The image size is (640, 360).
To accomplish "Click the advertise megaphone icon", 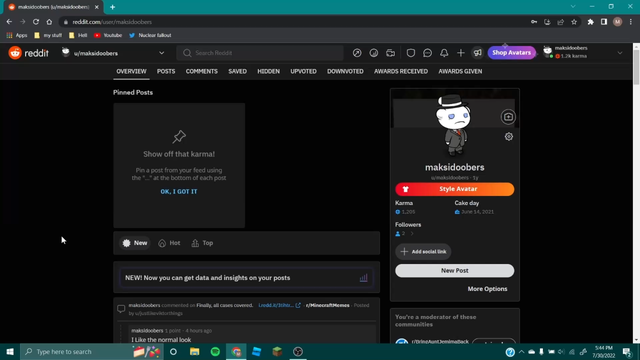I will click(478, 53).
